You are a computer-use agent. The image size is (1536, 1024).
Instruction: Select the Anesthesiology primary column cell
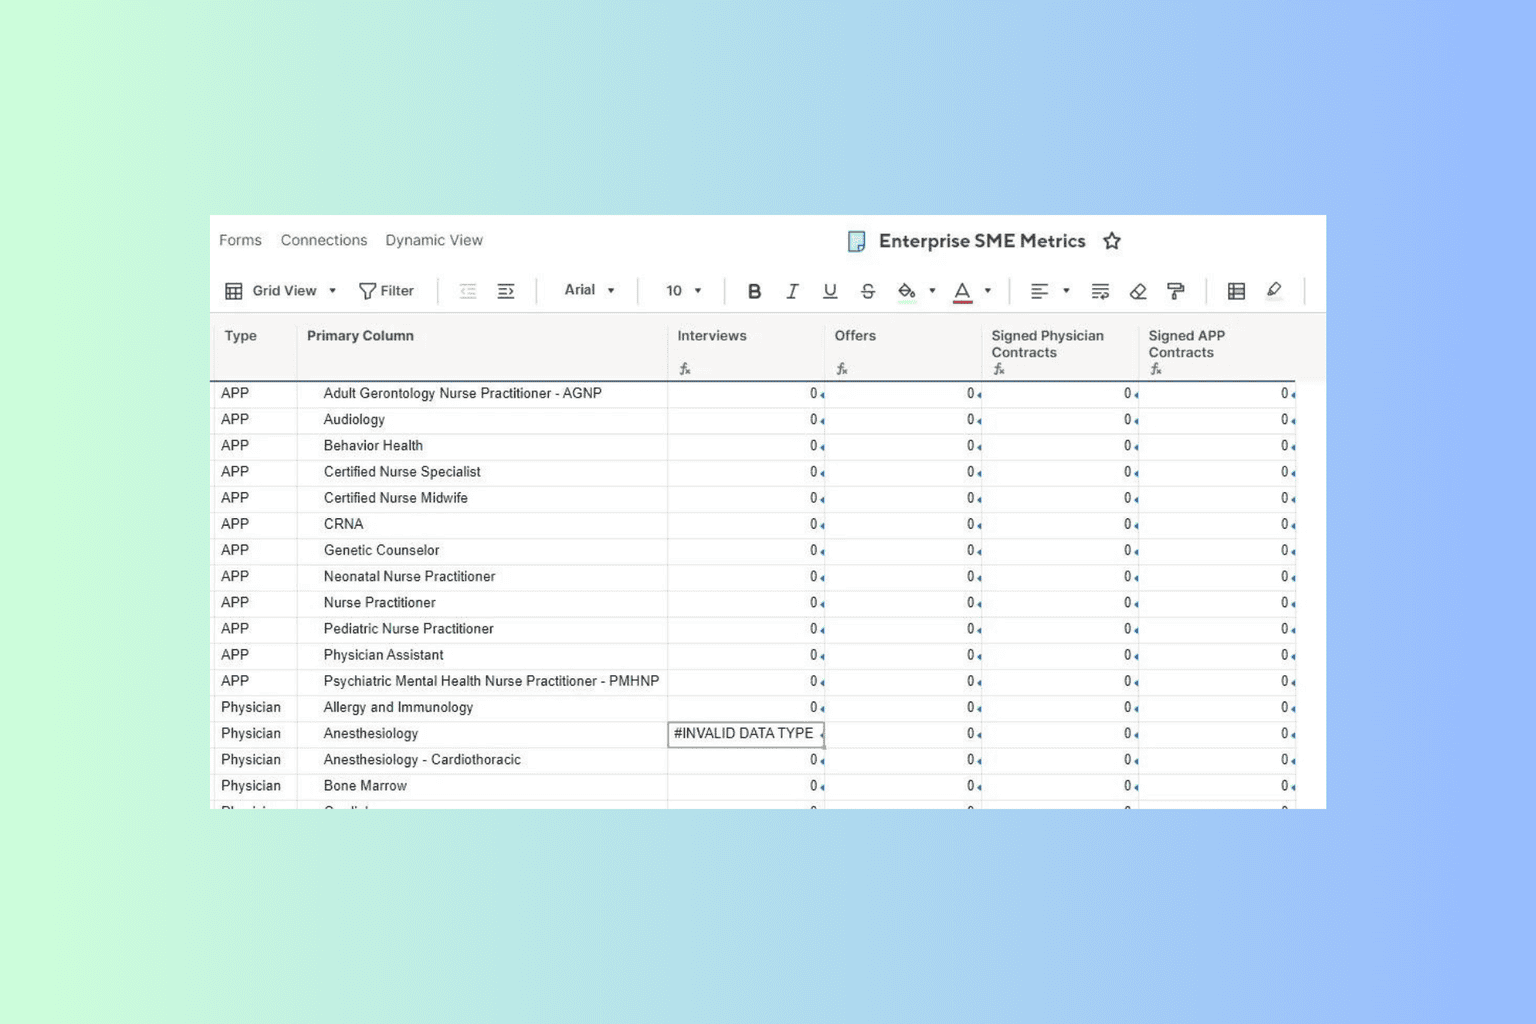pyautogui.click(x=482, y=734)
